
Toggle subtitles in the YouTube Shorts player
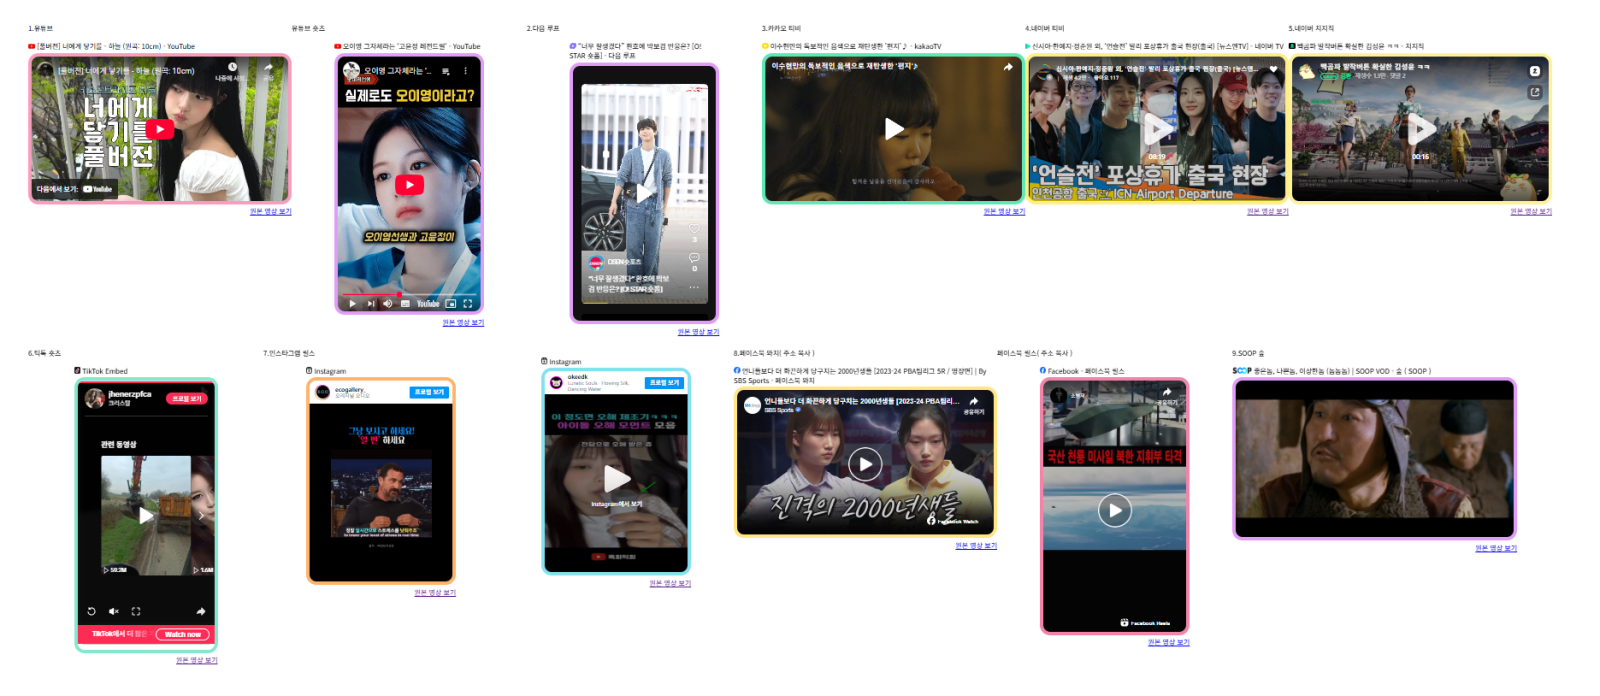pyautogui.click(x=406, y=303)
